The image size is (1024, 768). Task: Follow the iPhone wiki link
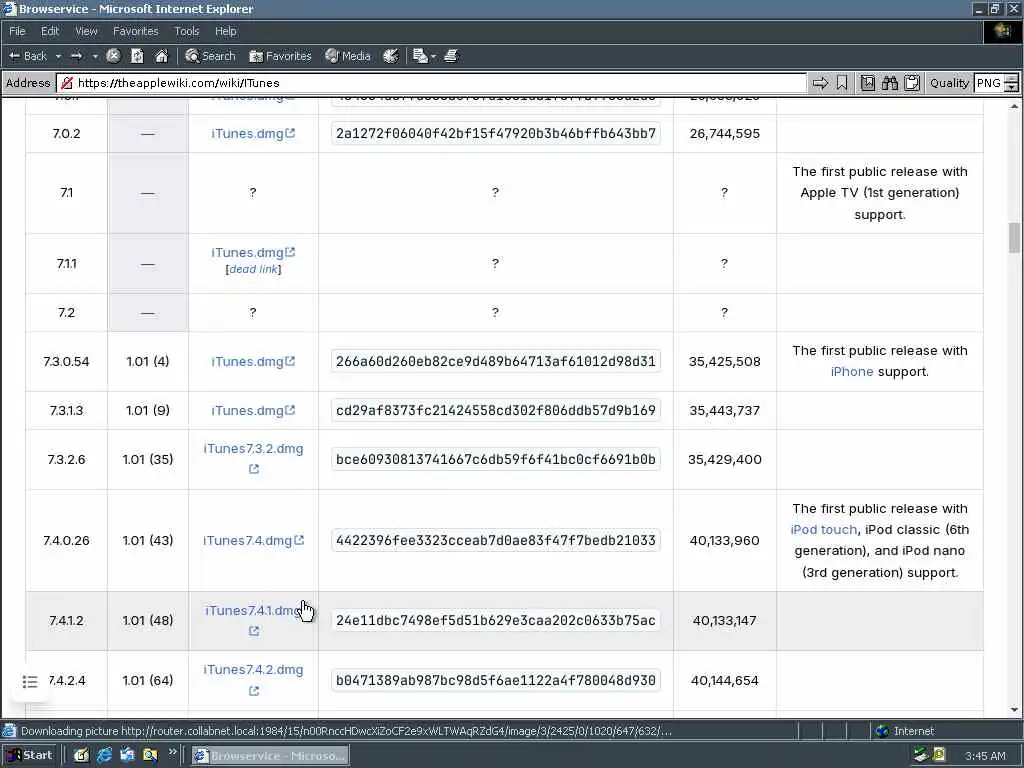coord(852,372)
